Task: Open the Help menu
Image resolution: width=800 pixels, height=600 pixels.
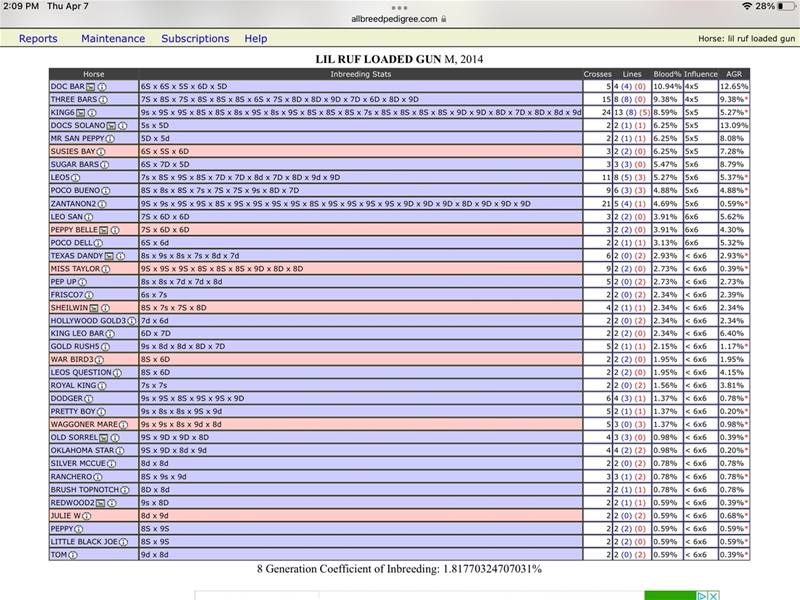Action: tap(256, 39)
